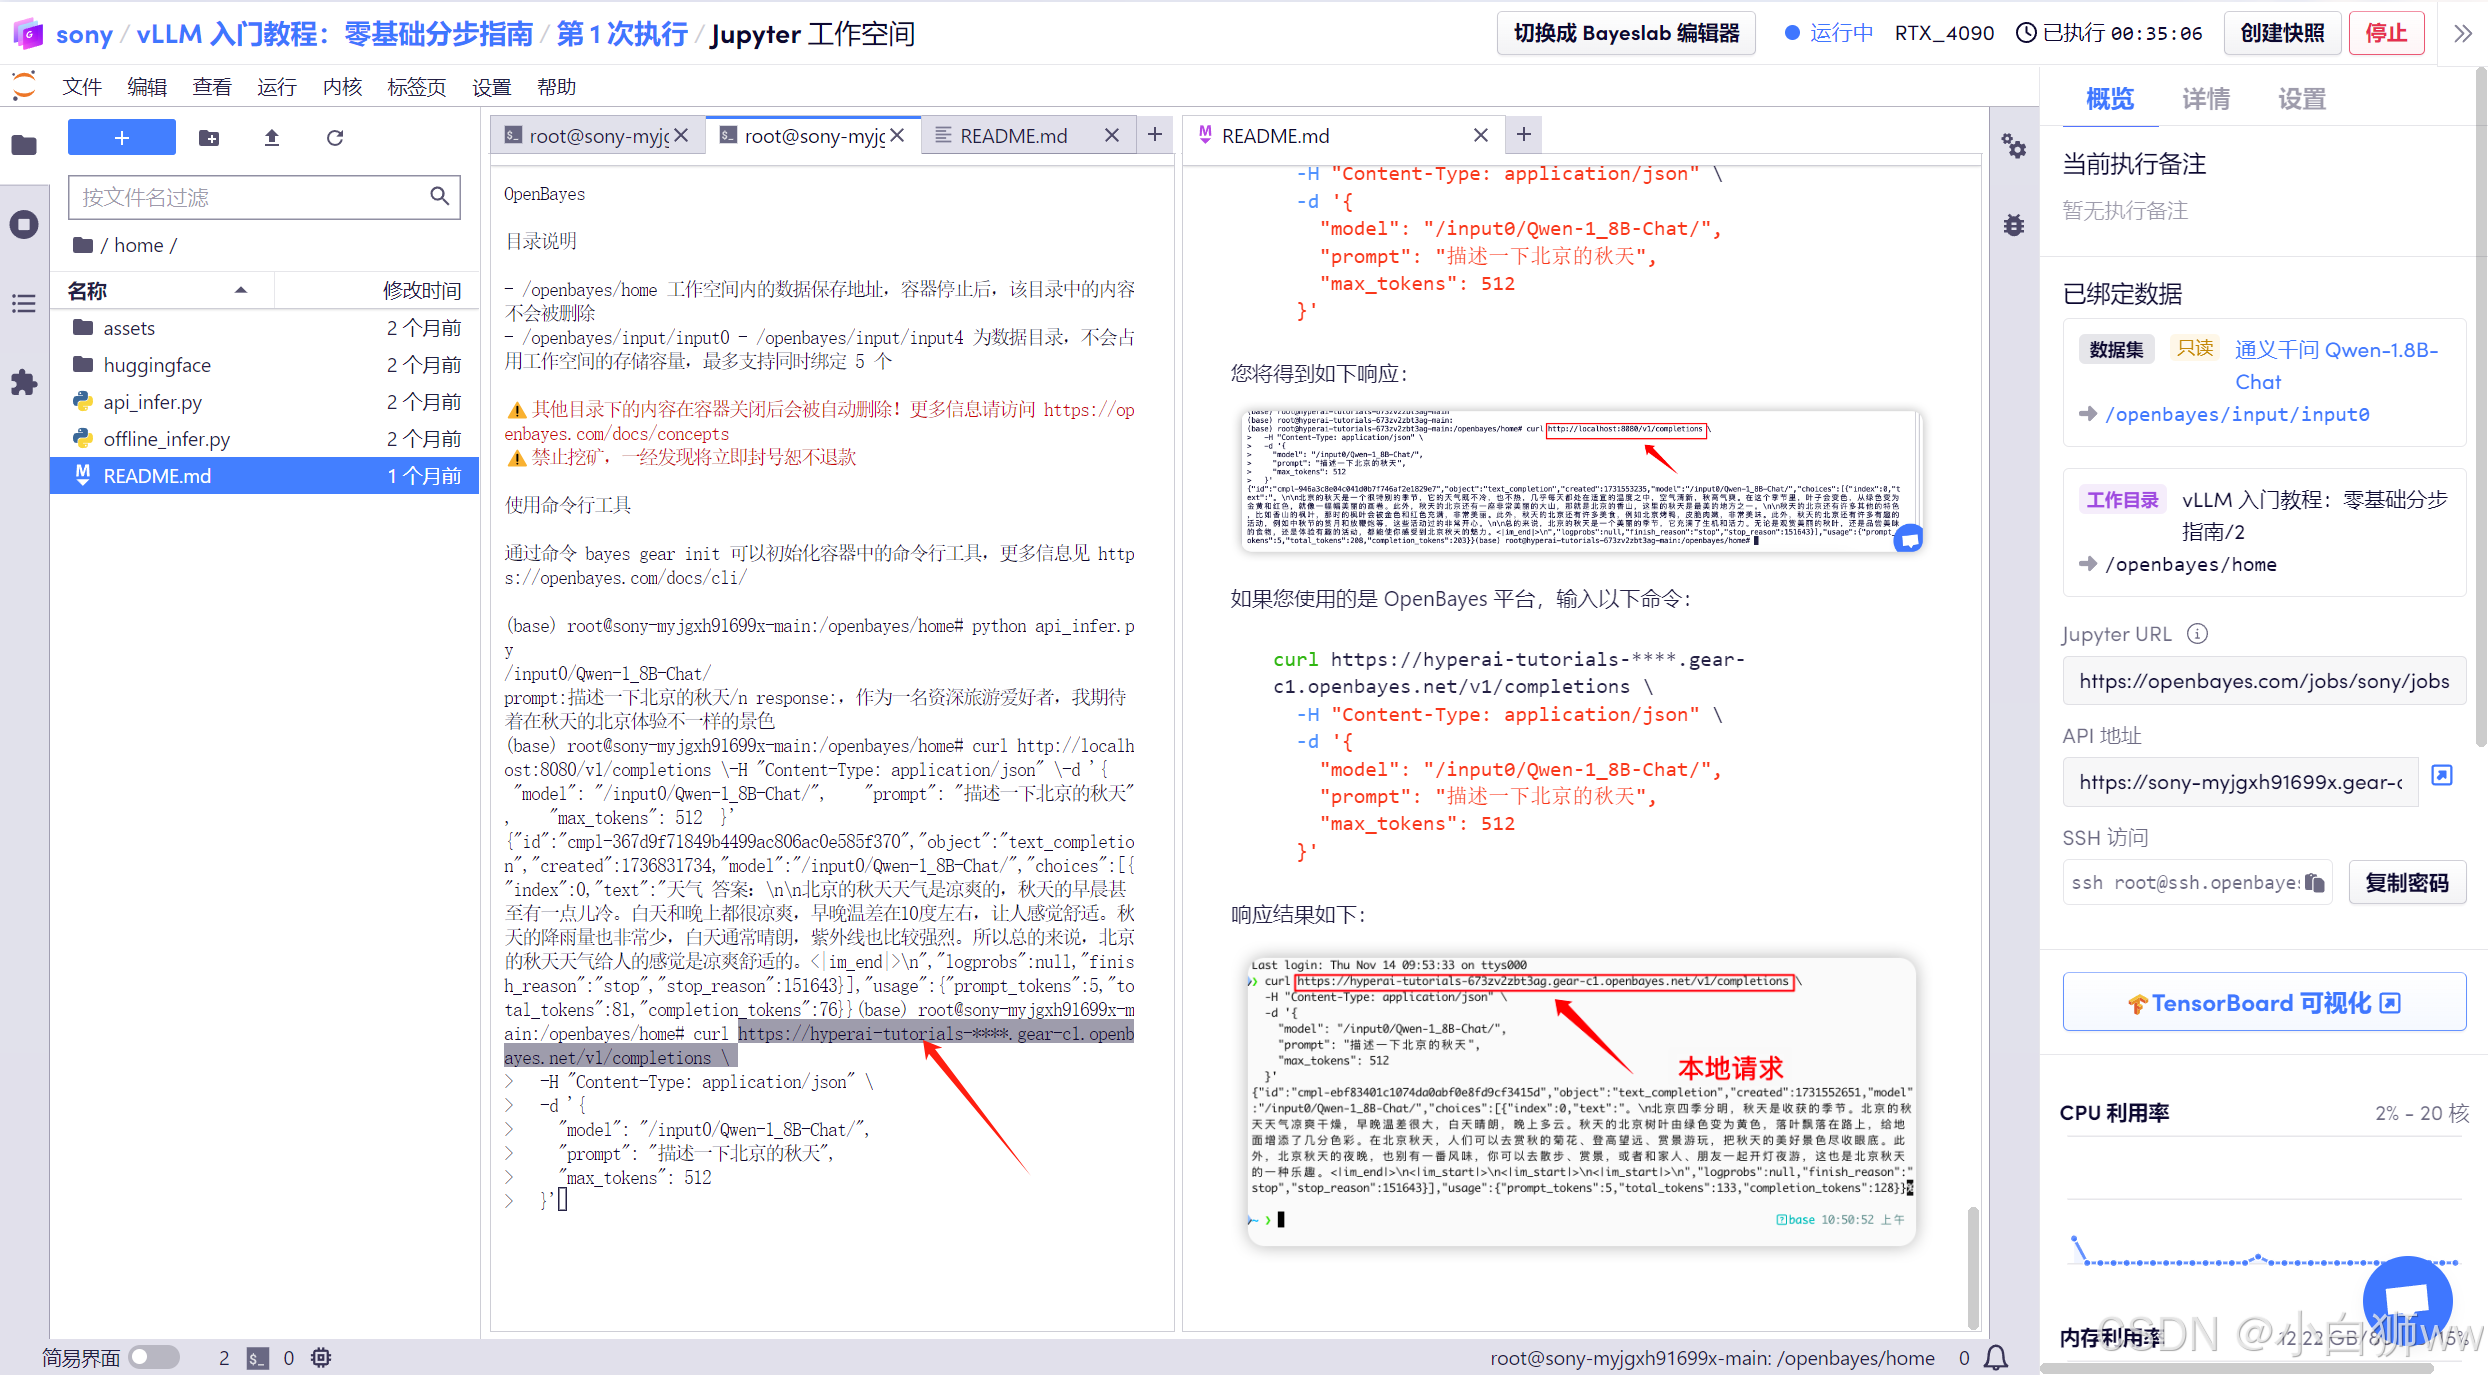Viewport: 2488px width, 1375px height.
Task: Refresh the file browser list
Action: 335,138
